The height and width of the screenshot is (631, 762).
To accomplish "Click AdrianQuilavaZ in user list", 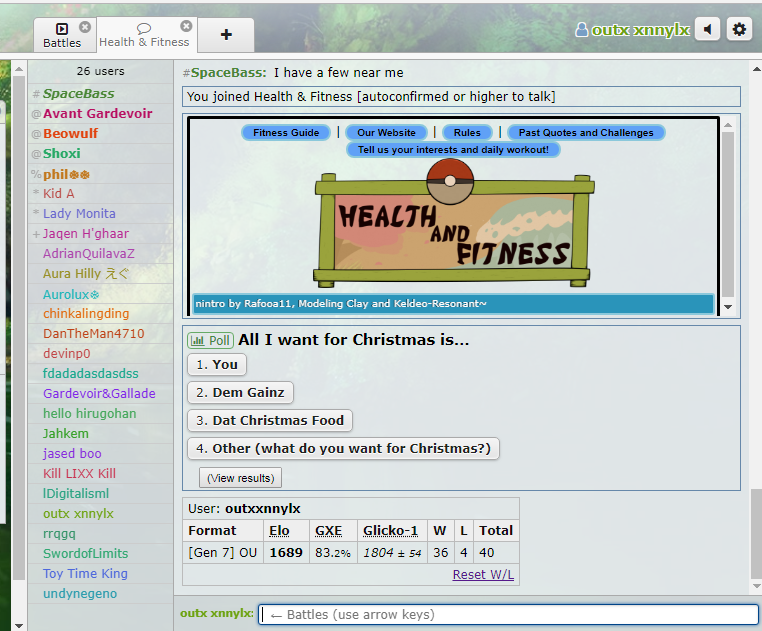I will tap(101, 253).
